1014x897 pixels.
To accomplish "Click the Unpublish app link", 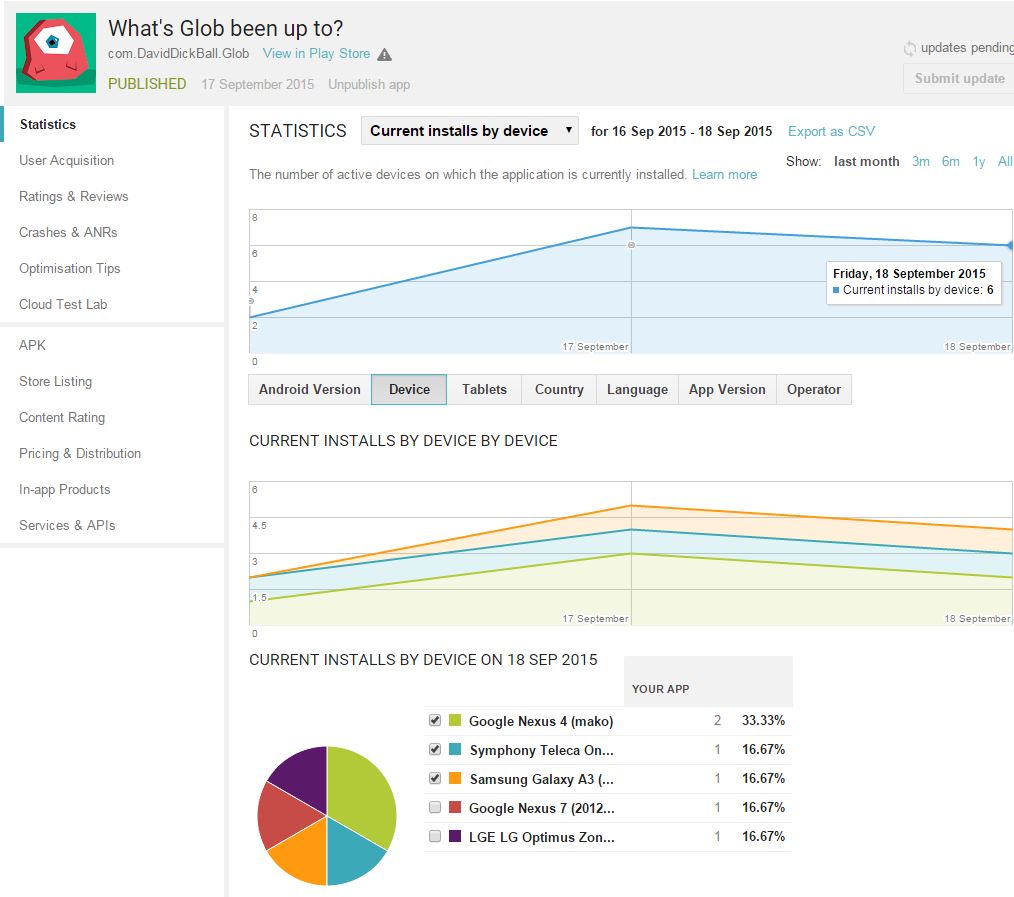I will (x=369, y=84).
